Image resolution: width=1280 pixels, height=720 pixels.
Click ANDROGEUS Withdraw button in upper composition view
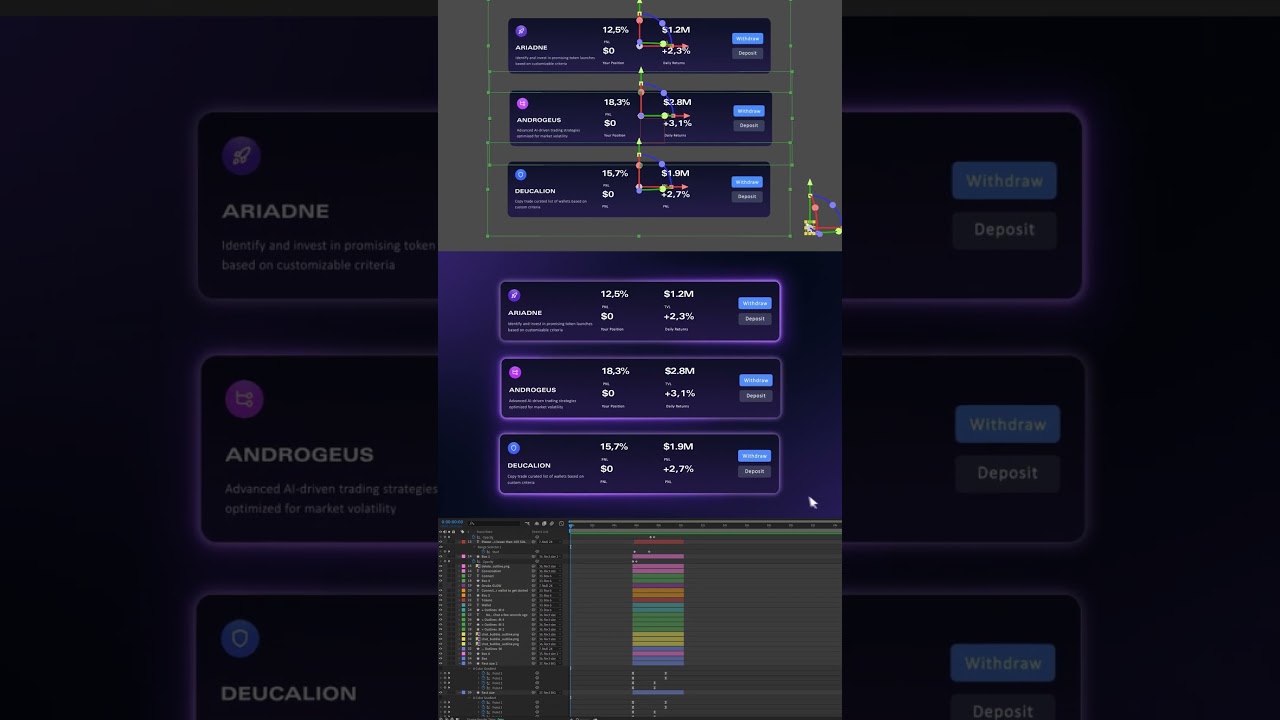(748, 111)
